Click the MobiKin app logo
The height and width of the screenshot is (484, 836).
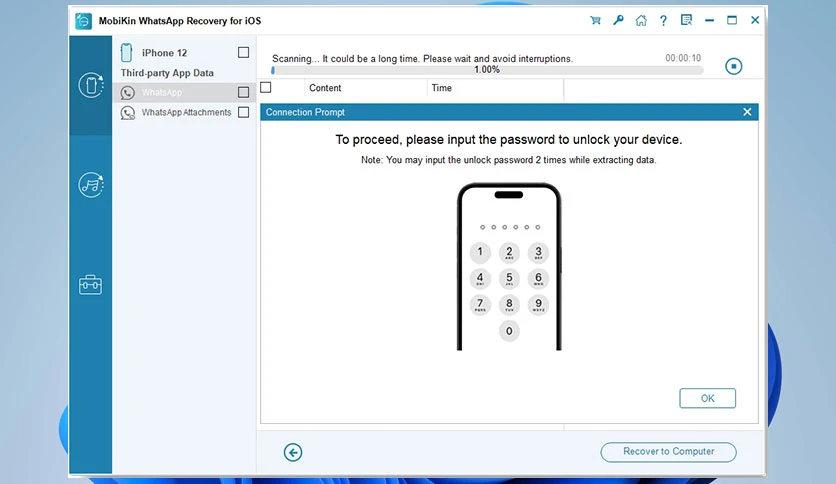[x=83, y=21]
